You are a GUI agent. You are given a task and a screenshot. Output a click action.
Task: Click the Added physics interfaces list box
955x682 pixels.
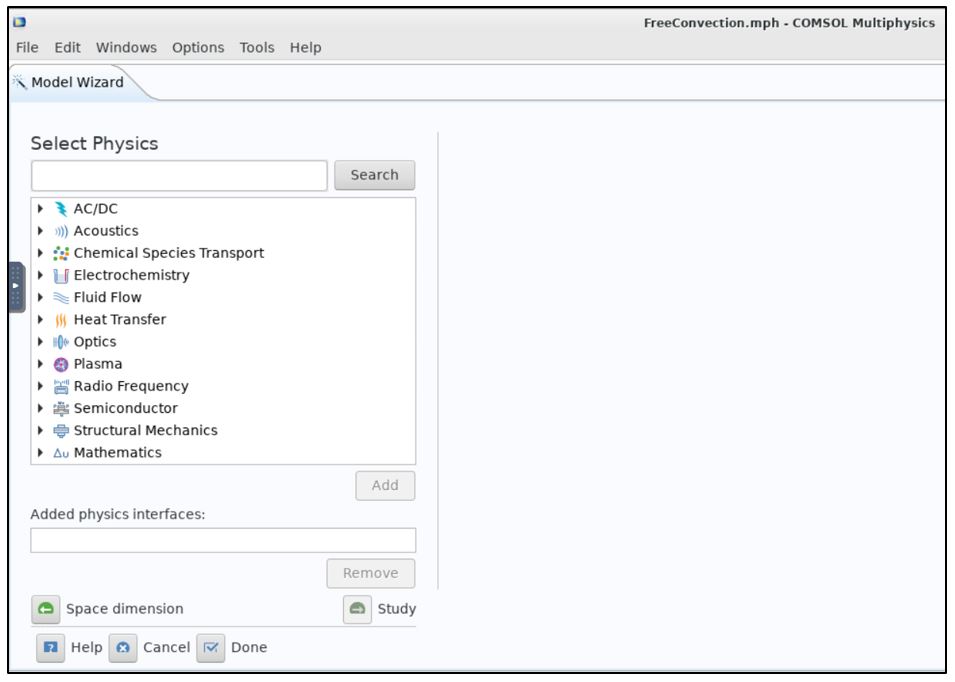223,541
